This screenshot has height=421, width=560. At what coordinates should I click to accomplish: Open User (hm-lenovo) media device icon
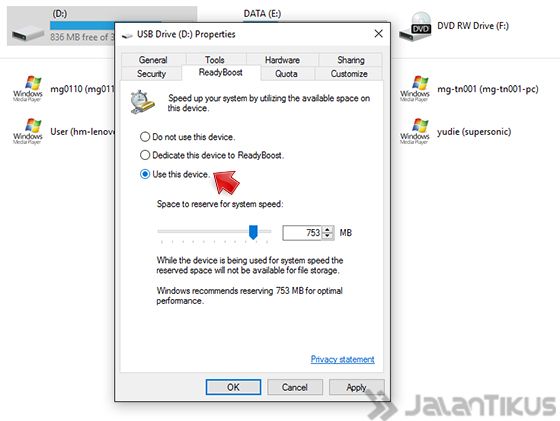pos(28,131)
